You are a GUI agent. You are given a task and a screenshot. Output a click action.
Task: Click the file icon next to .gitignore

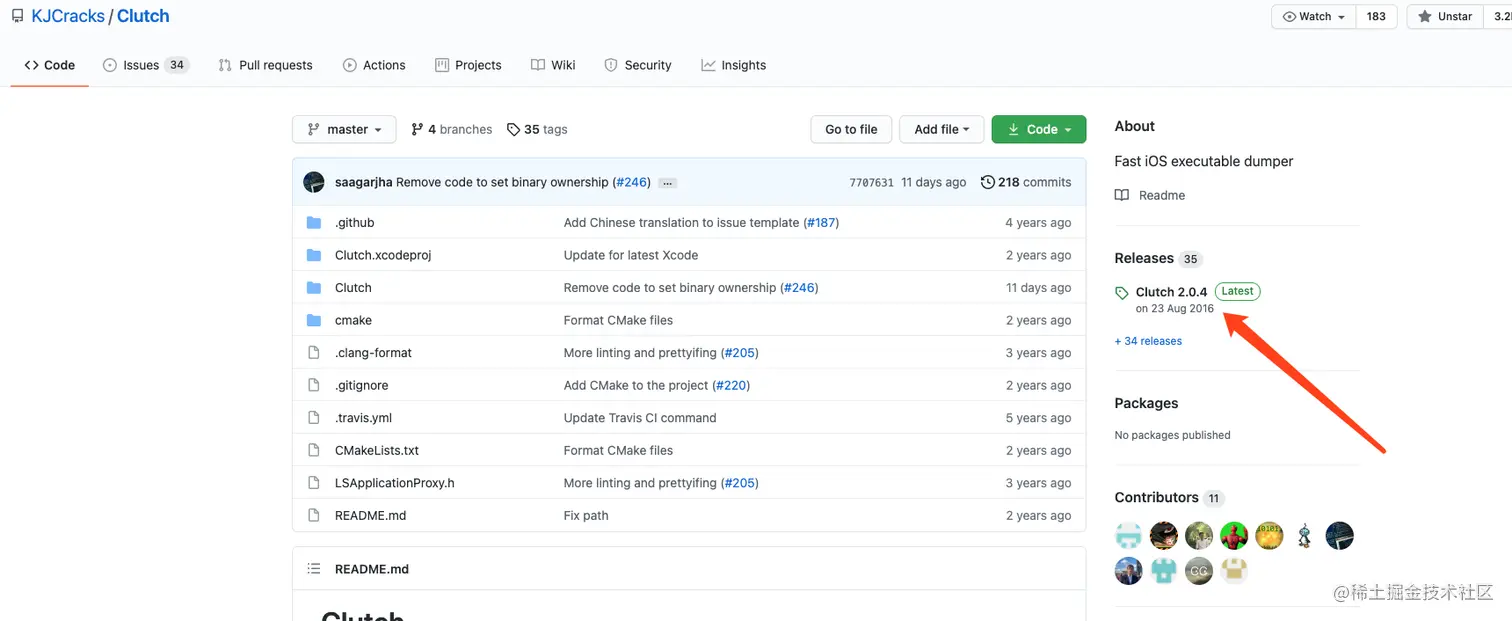[x=314, y=385]
